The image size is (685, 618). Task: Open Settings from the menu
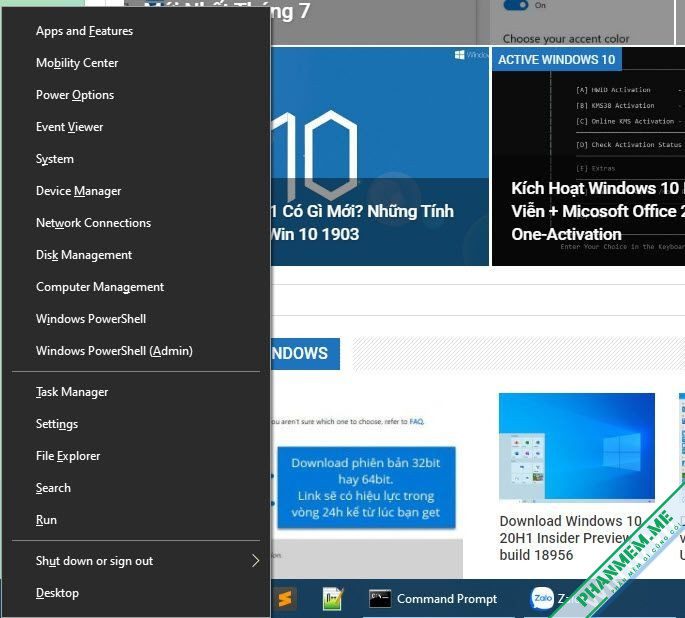[57, 424]
